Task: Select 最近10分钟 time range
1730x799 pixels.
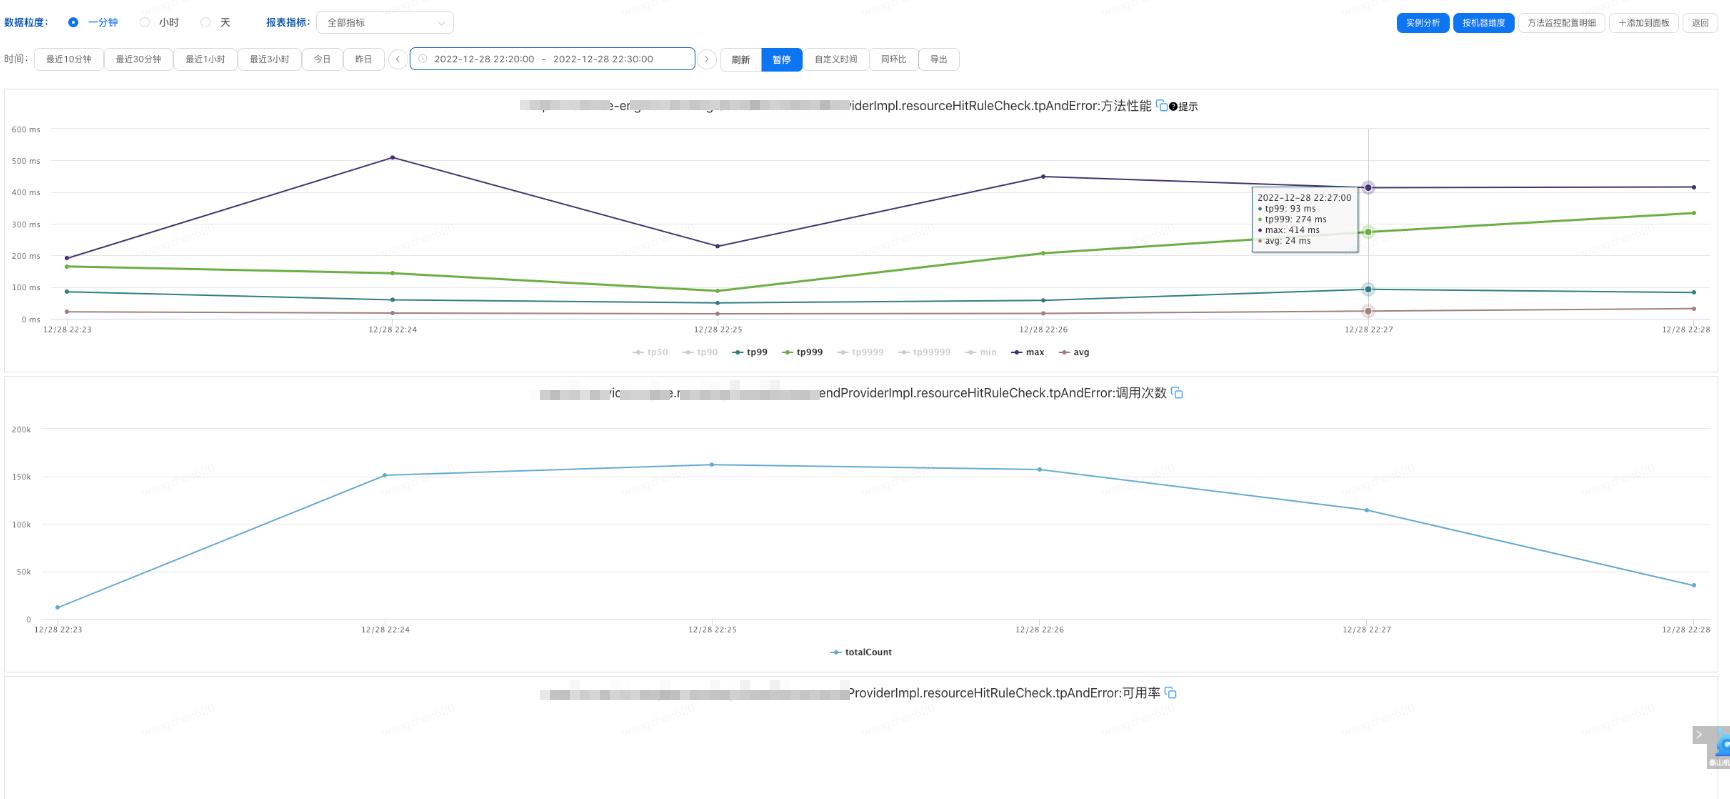Action: pyautogui.click(x=69, y=59)
